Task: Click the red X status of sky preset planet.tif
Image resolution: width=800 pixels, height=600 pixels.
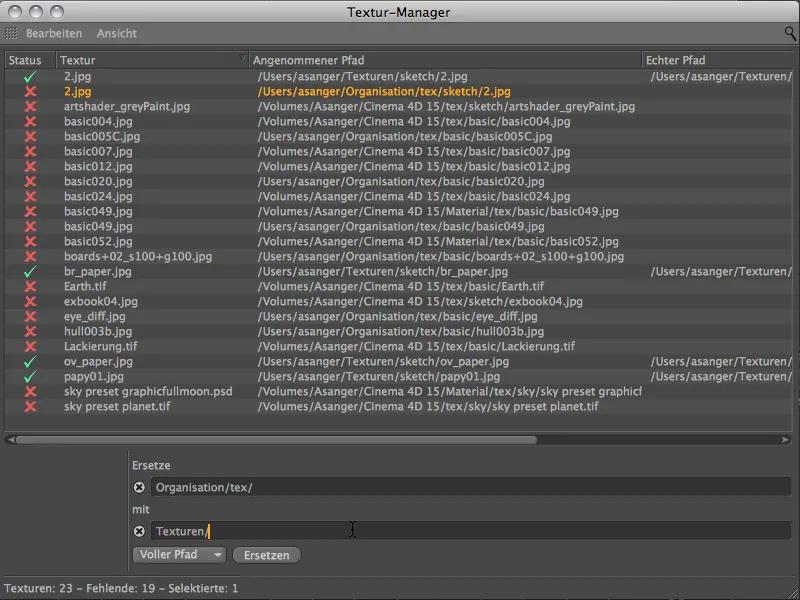Action: click(31, 407)
